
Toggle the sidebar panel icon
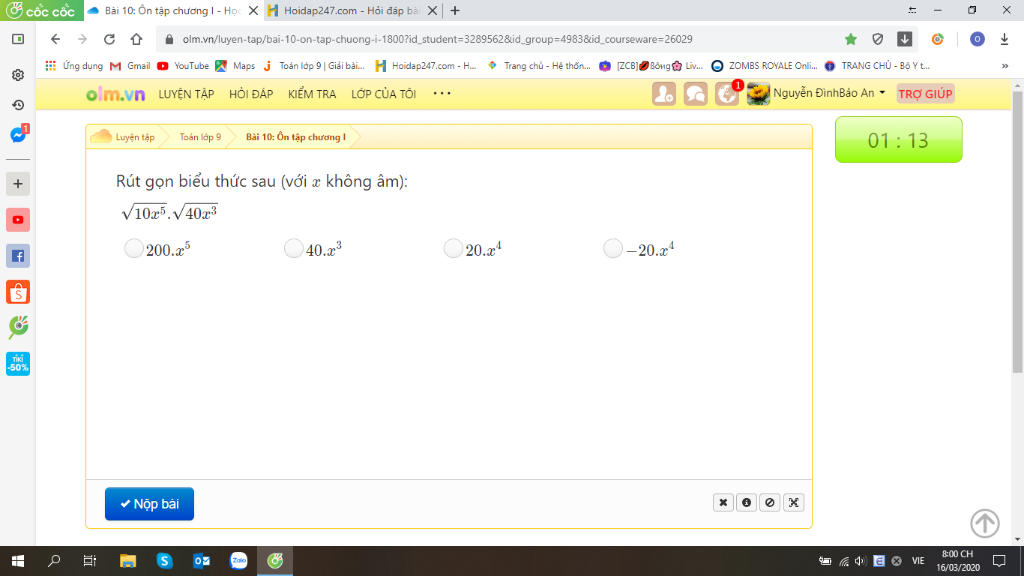18,39
